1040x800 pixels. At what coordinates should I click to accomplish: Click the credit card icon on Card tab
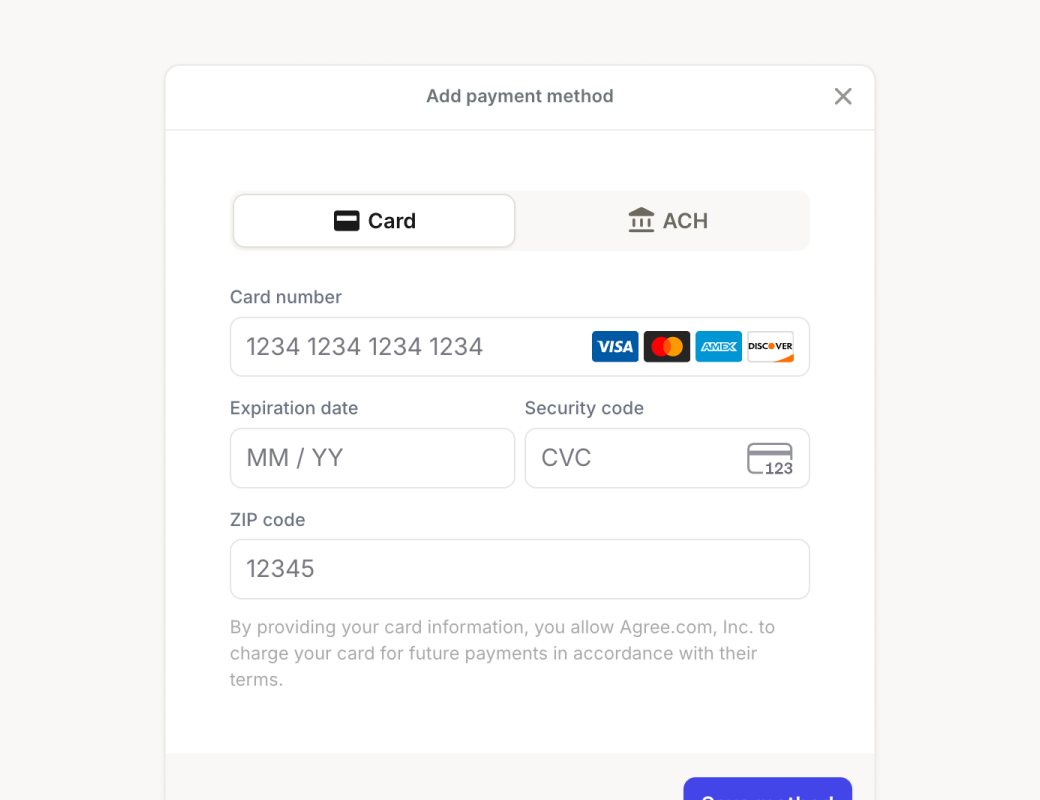pos(346,221)
